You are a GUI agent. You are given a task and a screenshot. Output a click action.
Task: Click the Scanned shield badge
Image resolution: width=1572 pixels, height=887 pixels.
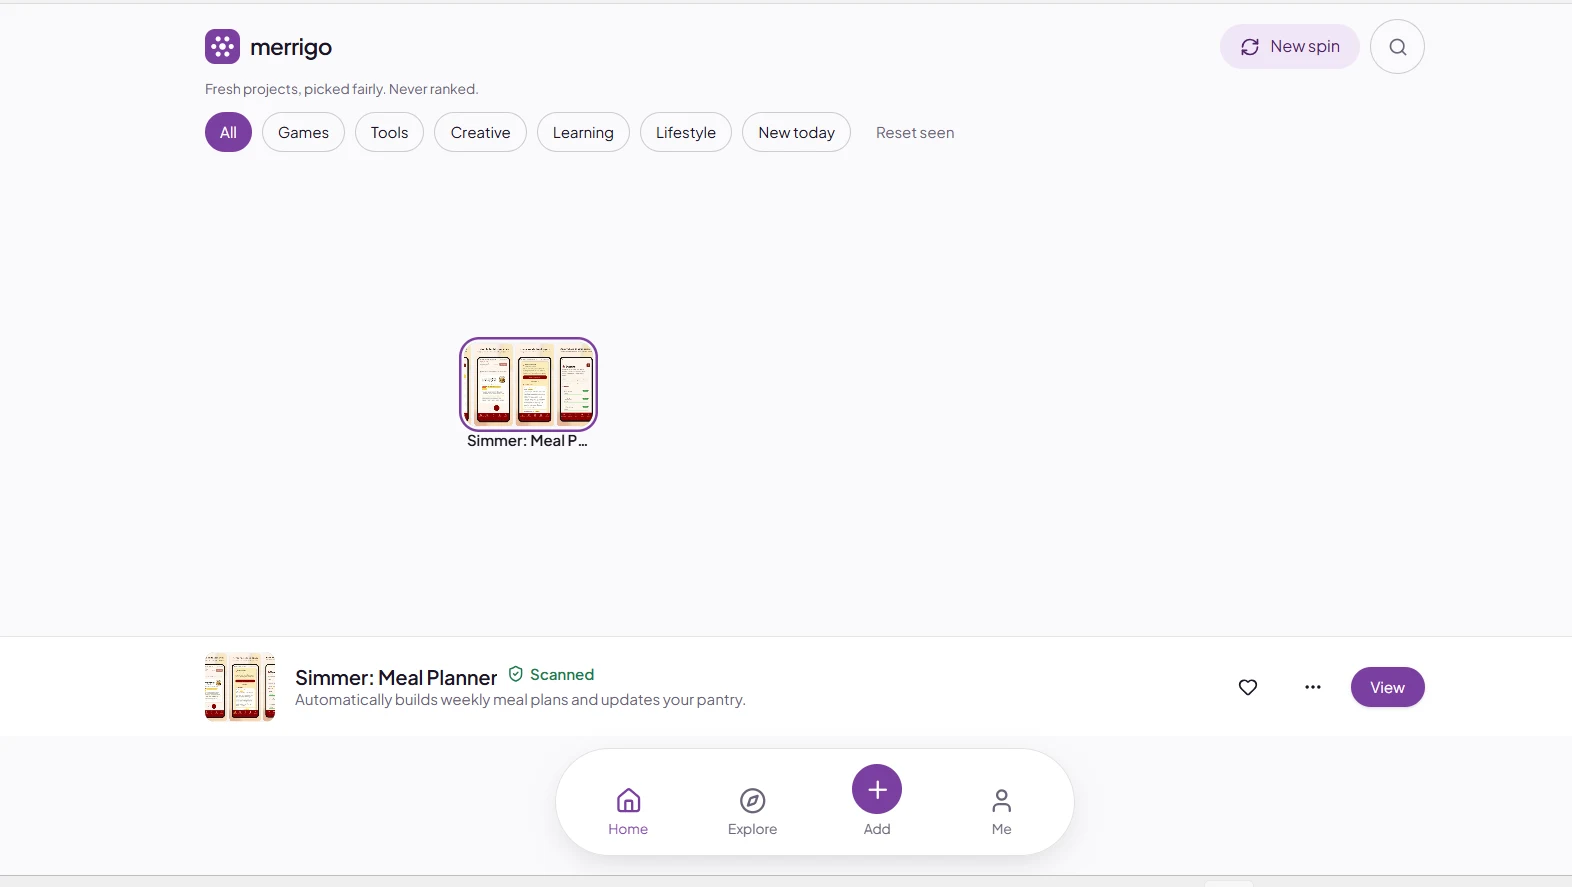[x=551, y=675]
